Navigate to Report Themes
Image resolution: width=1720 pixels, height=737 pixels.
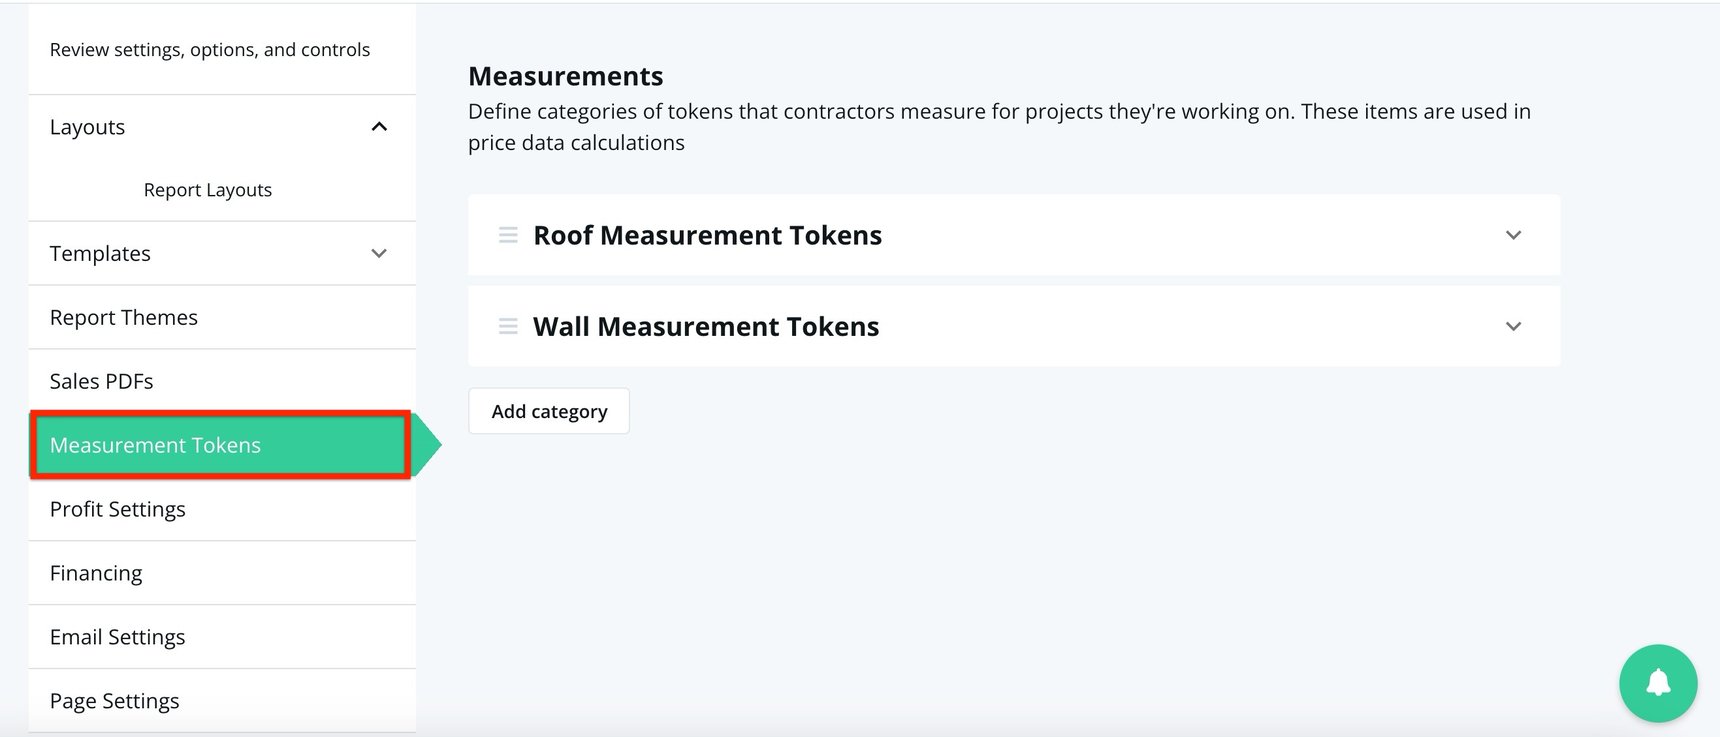point(123,317)
